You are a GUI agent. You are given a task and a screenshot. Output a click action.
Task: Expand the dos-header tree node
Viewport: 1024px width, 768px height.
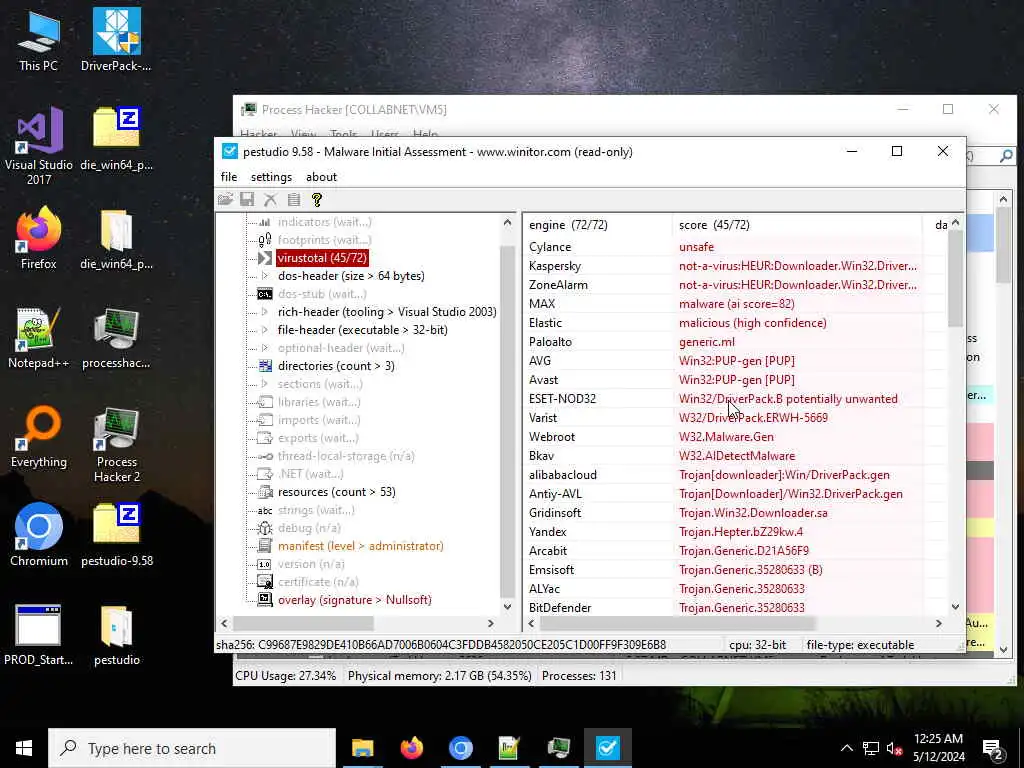pos(264,276)
